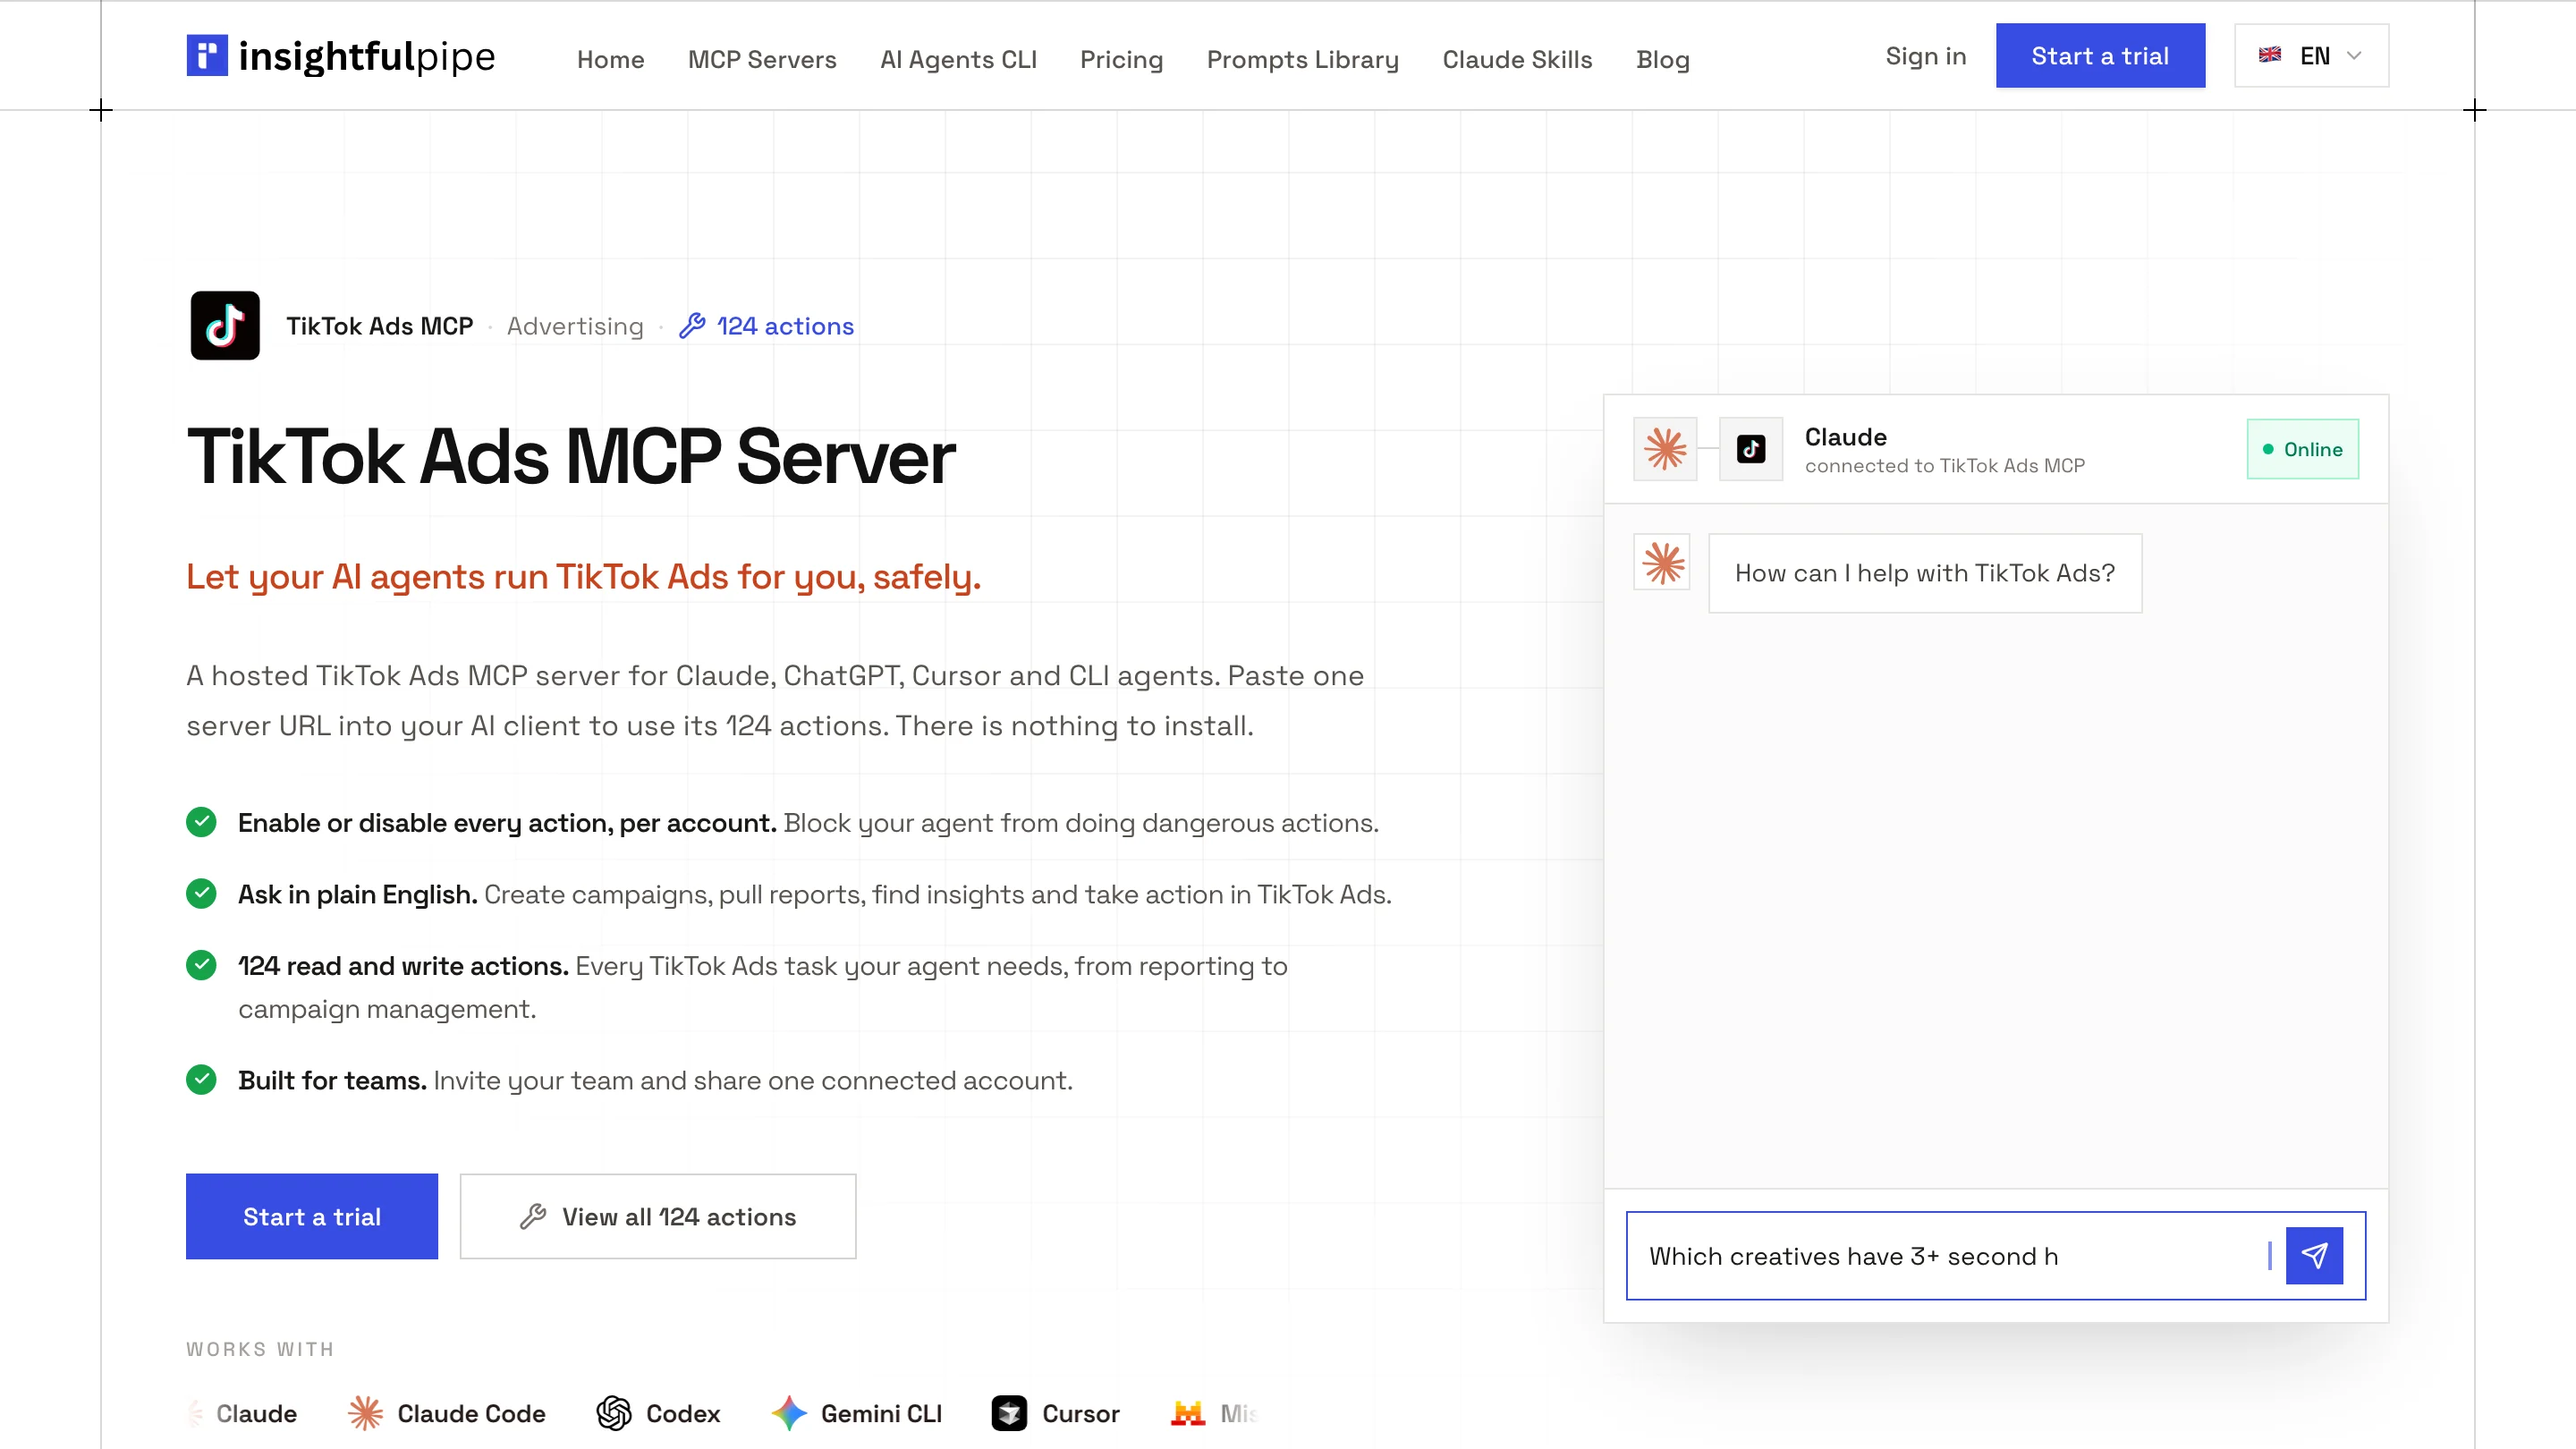
Task: Open the Pricing page
Action: pyautogui.click(x=1121, y=59)
